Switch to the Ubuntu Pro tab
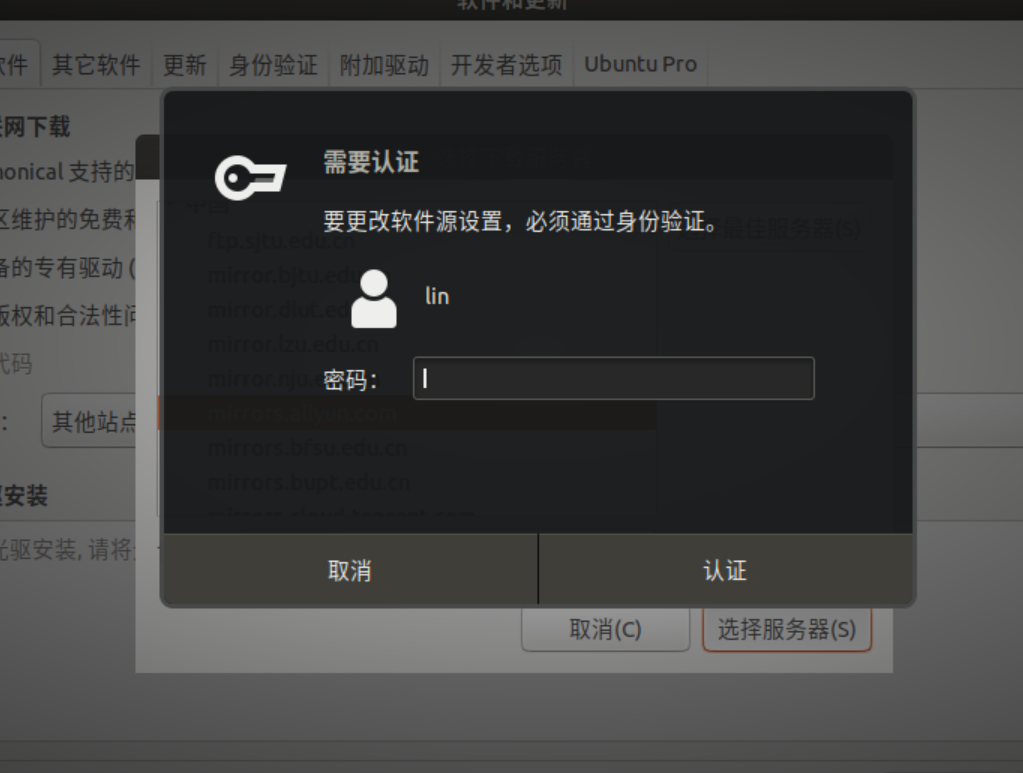This screenshot has width=1023, height=773. (640, 65)
